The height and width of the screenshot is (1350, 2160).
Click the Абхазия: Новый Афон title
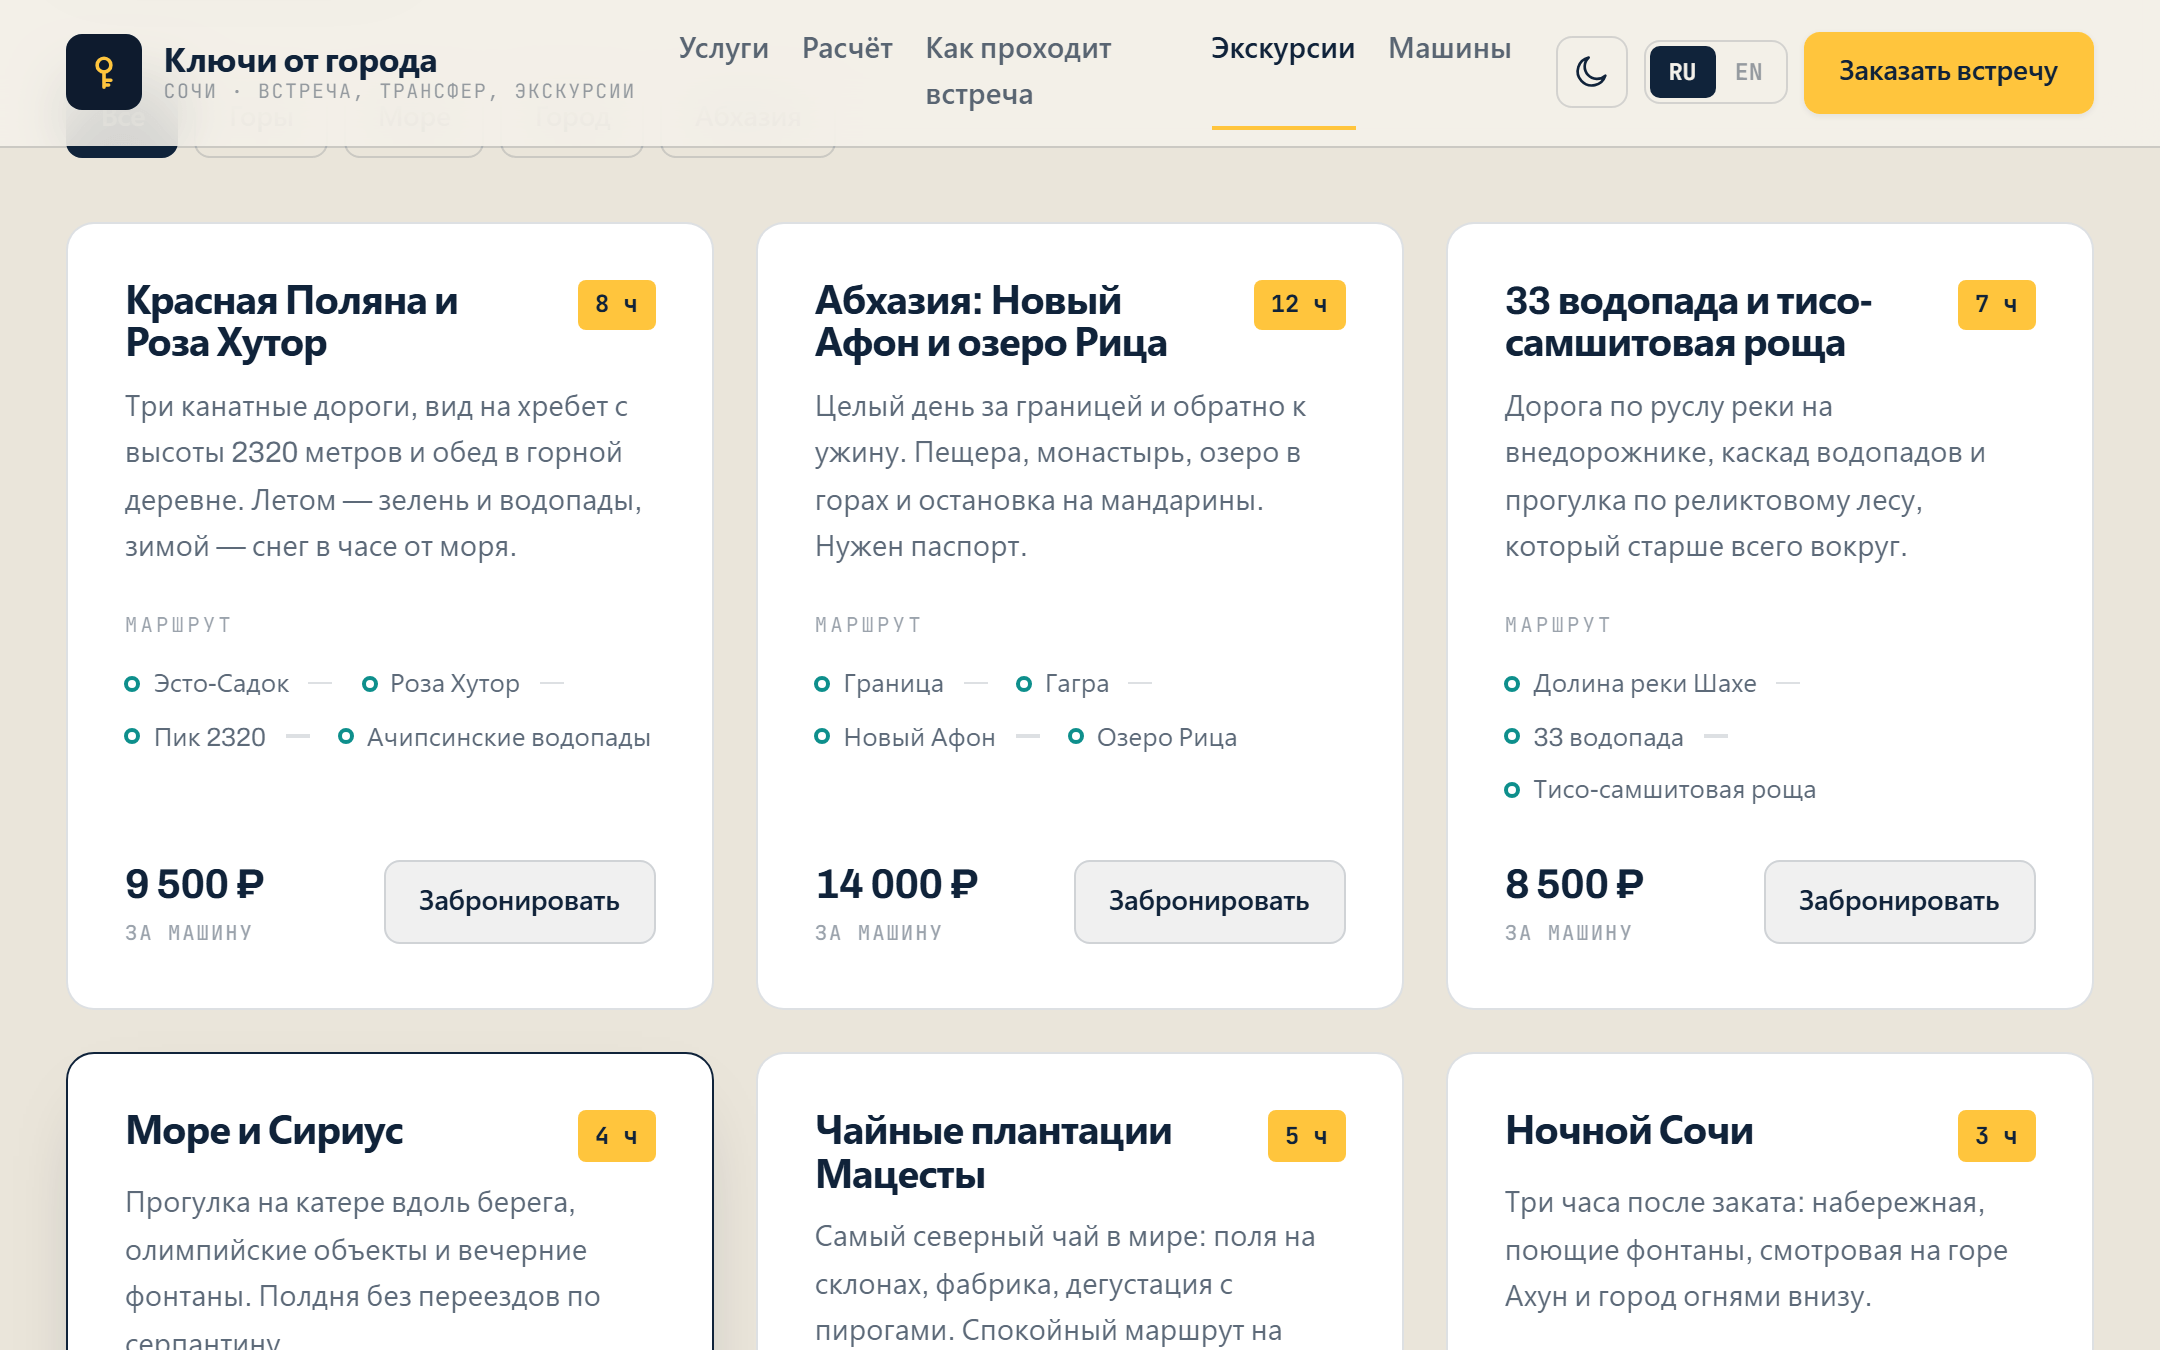coord(991,322)
